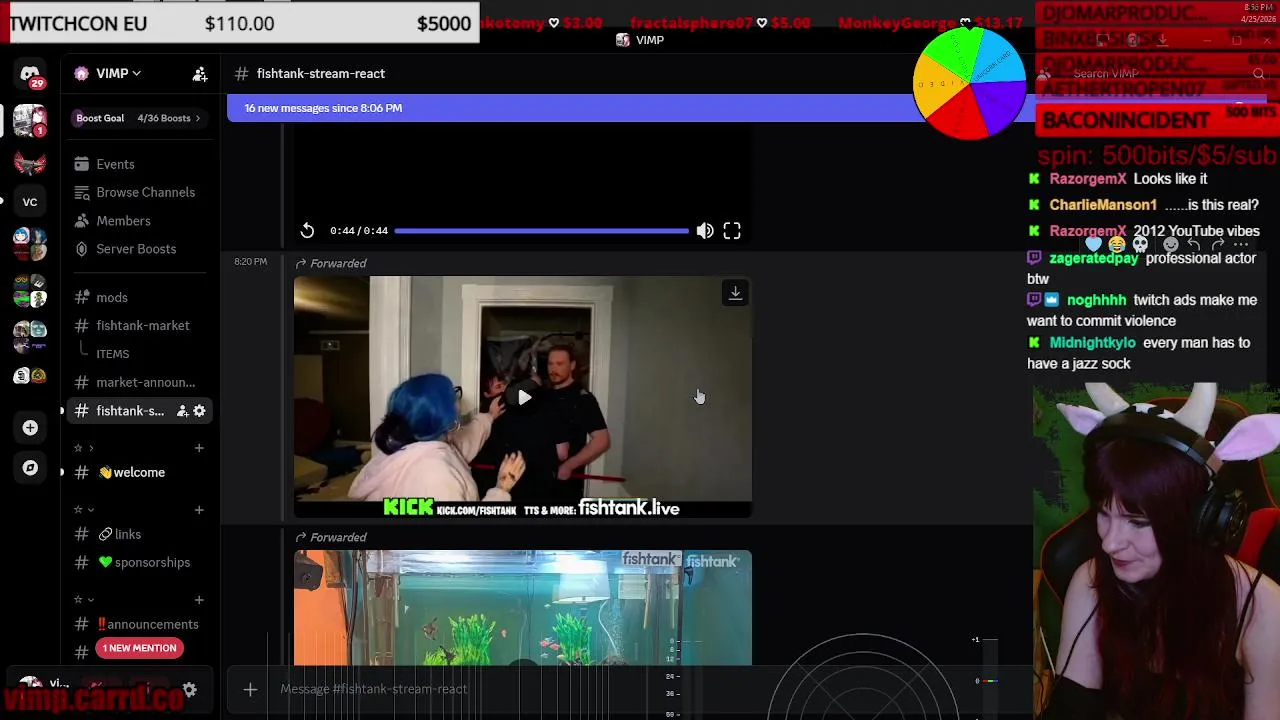Image resolution: width=1280 pixels, height=720 pixels.
Task: Open the VC server icon
Action: pos(30,202)
